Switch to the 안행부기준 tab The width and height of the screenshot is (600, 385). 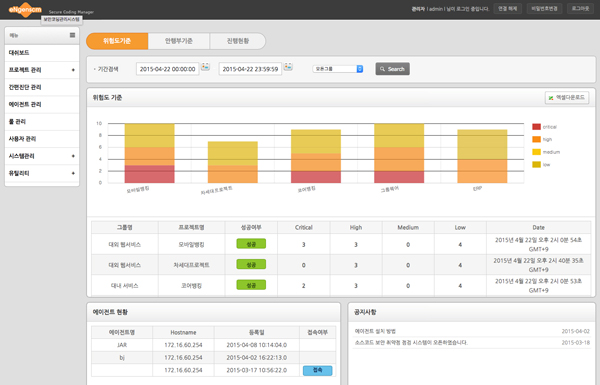pos(179,41)
